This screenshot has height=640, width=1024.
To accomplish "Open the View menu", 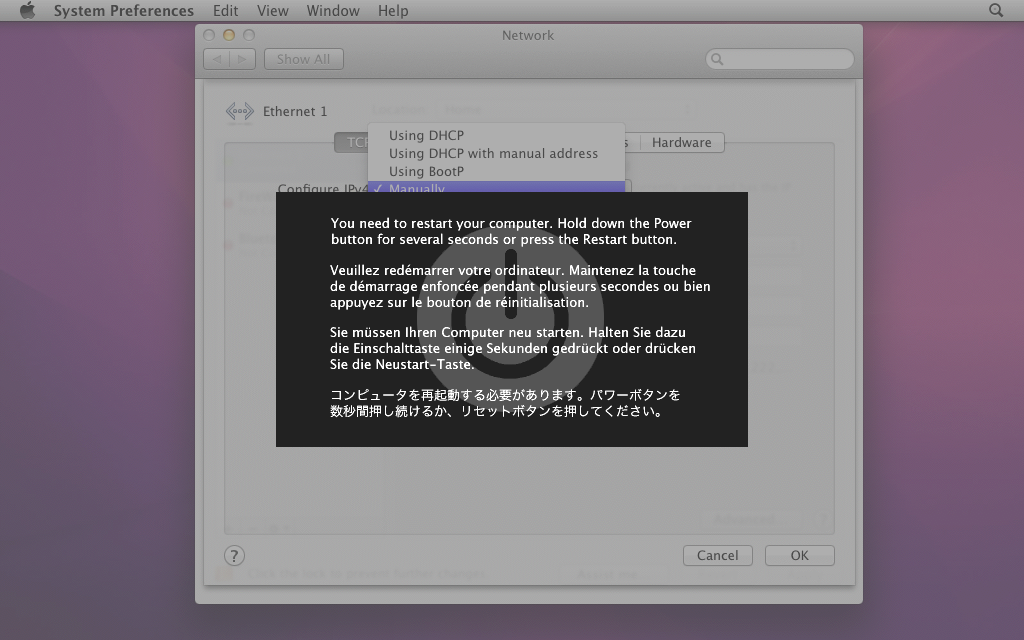I will [x=272, y=10].
